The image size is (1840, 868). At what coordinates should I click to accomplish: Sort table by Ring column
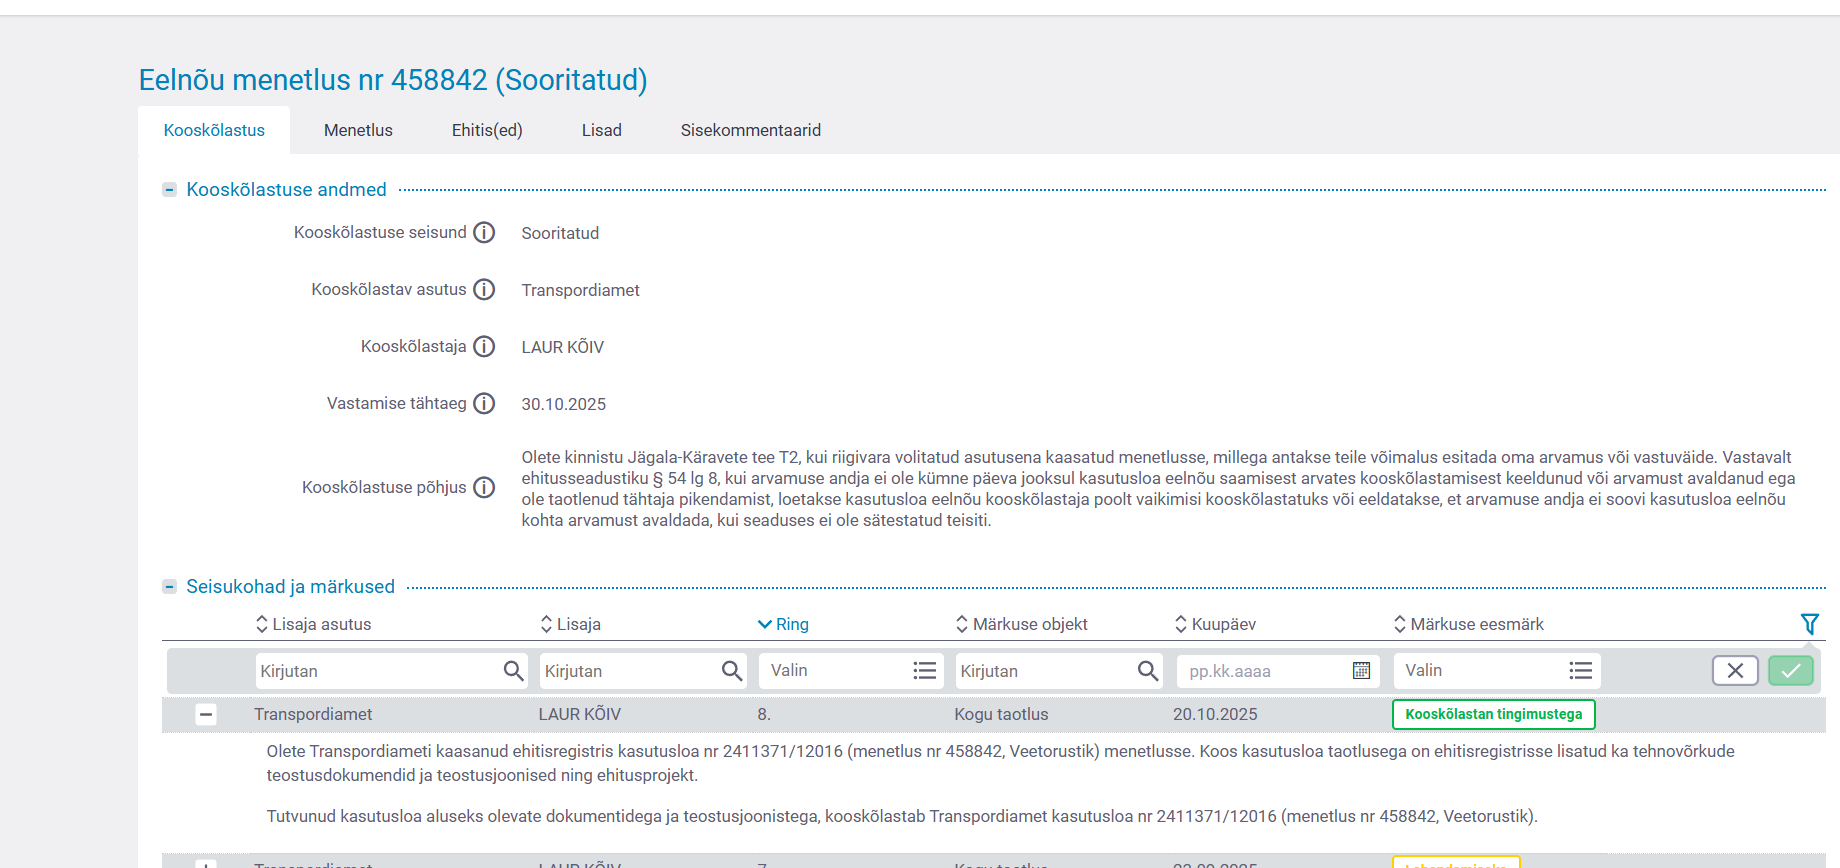[784, 624]
